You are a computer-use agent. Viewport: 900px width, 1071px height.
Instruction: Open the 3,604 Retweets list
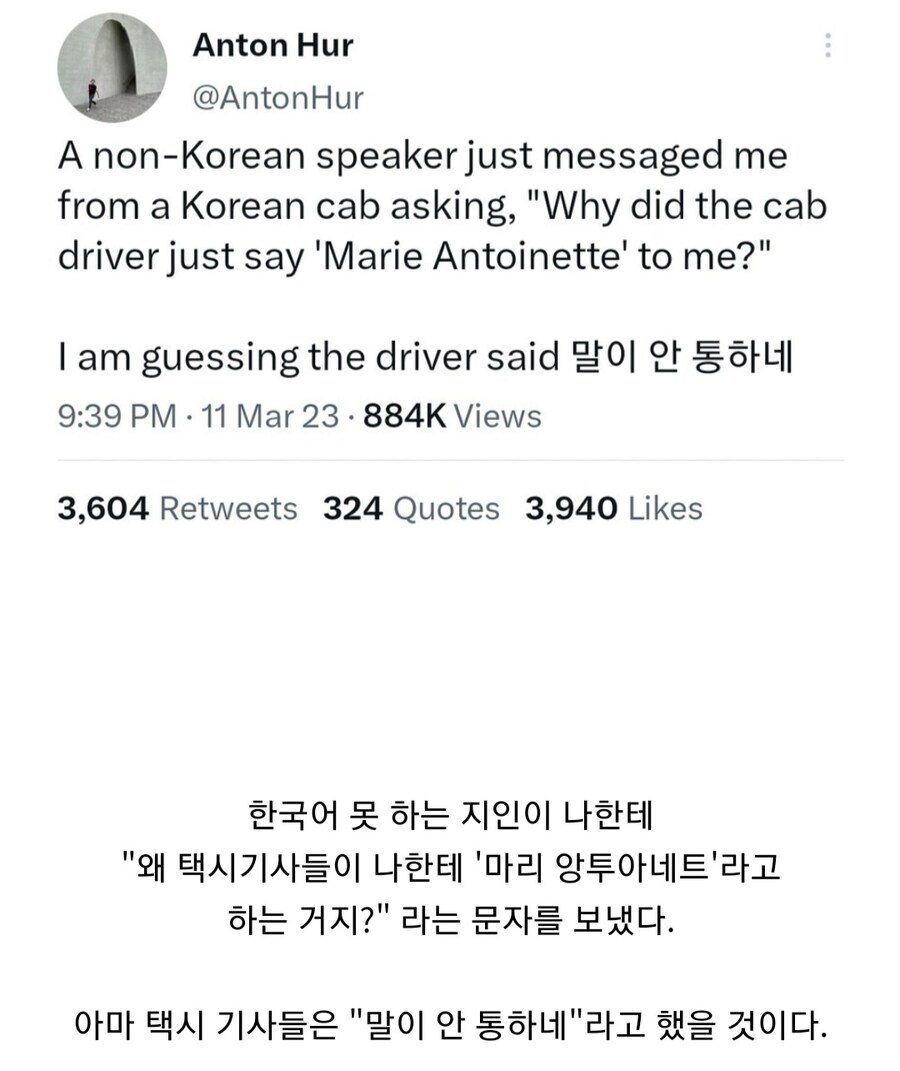[178, 508]
